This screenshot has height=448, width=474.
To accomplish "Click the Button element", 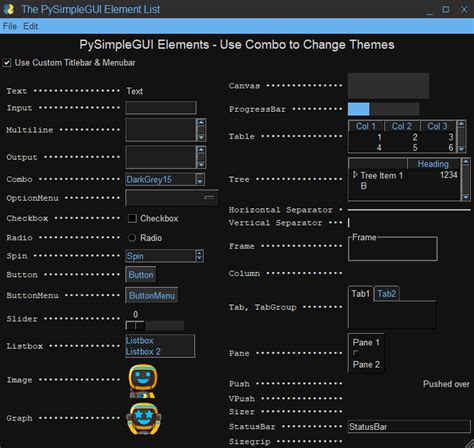I will point(141,275).
